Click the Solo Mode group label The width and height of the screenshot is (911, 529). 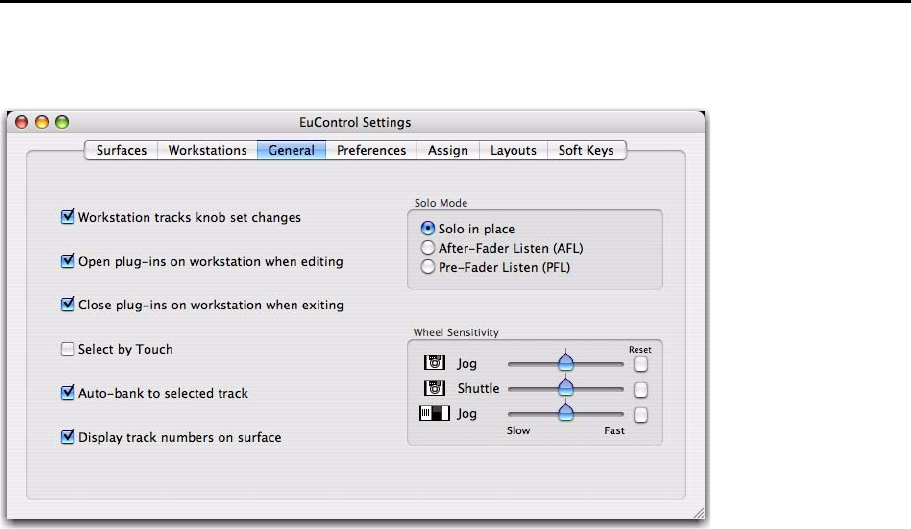coord(441,203)
